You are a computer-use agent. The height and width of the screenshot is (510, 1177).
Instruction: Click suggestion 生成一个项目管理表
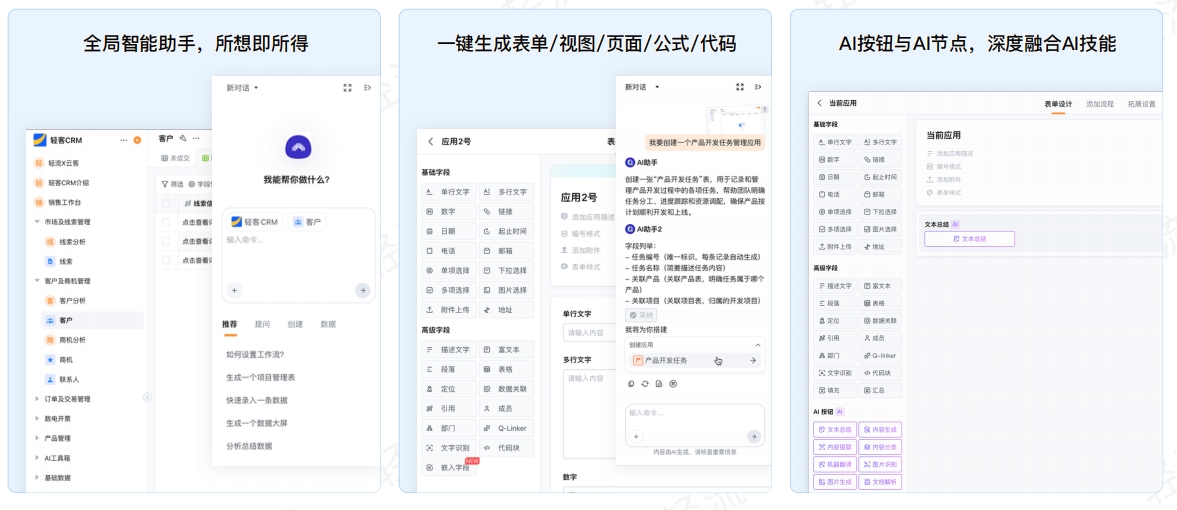coord(260,377)
